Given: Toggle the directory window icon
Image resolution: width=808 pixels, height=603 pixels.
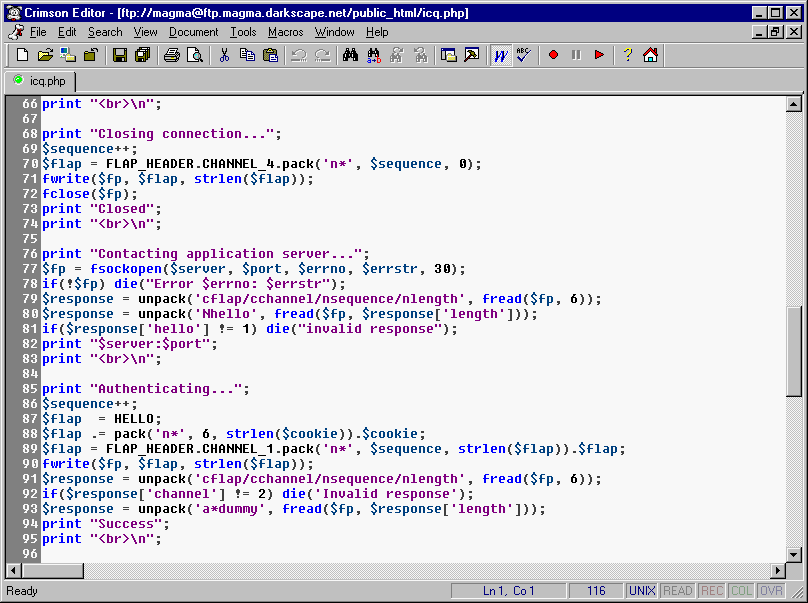Looking at the screenshot, I should pyautogui.click(x=449, y=55).
